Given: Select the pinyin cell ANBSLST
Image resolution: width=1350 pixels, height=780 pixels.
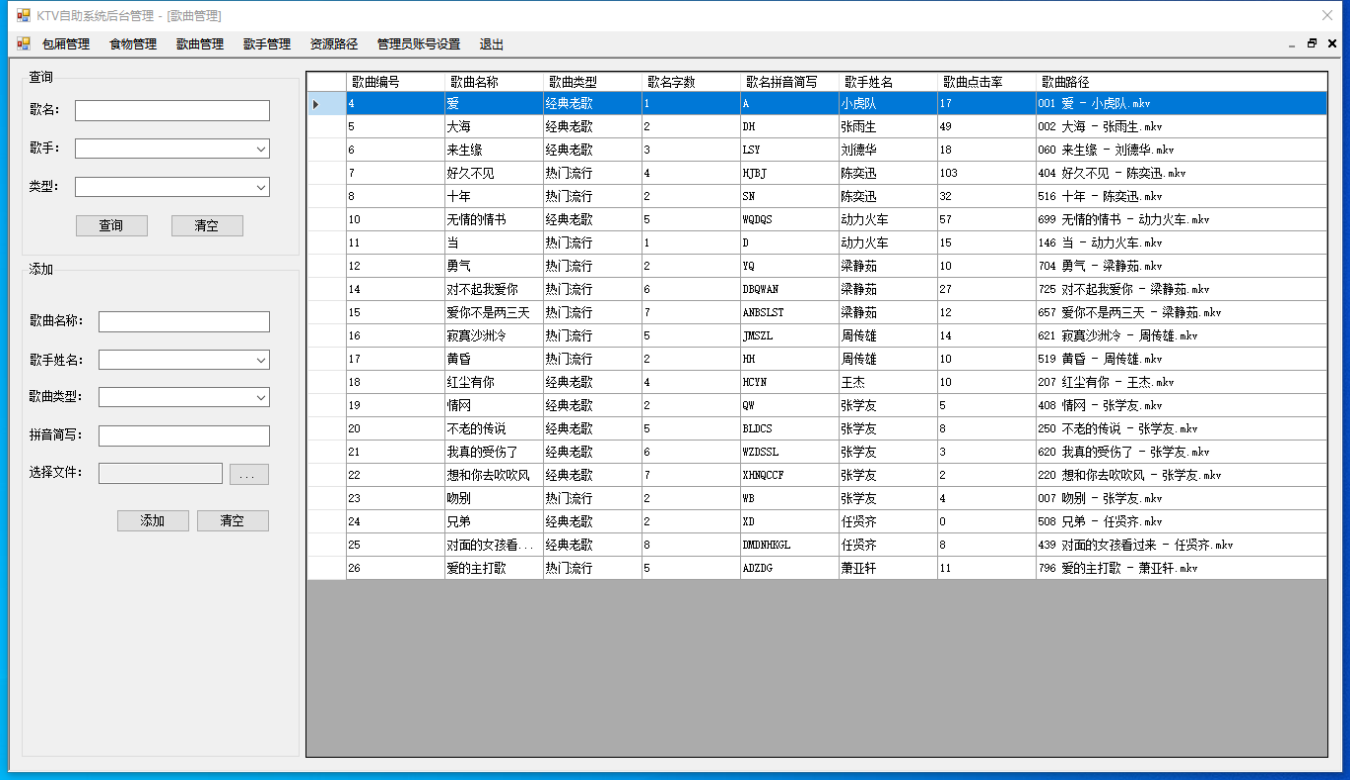Looking at the screenshot, I should [789, 312].
